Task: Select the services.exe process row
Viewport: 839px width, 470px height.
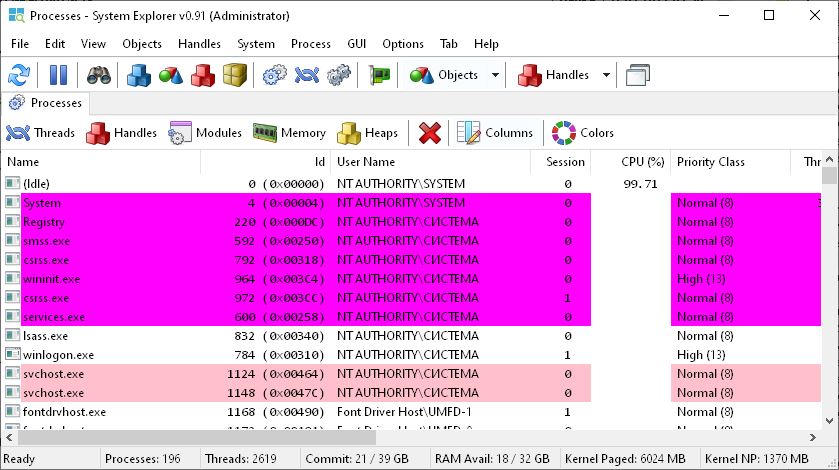Action: point(412,317)
